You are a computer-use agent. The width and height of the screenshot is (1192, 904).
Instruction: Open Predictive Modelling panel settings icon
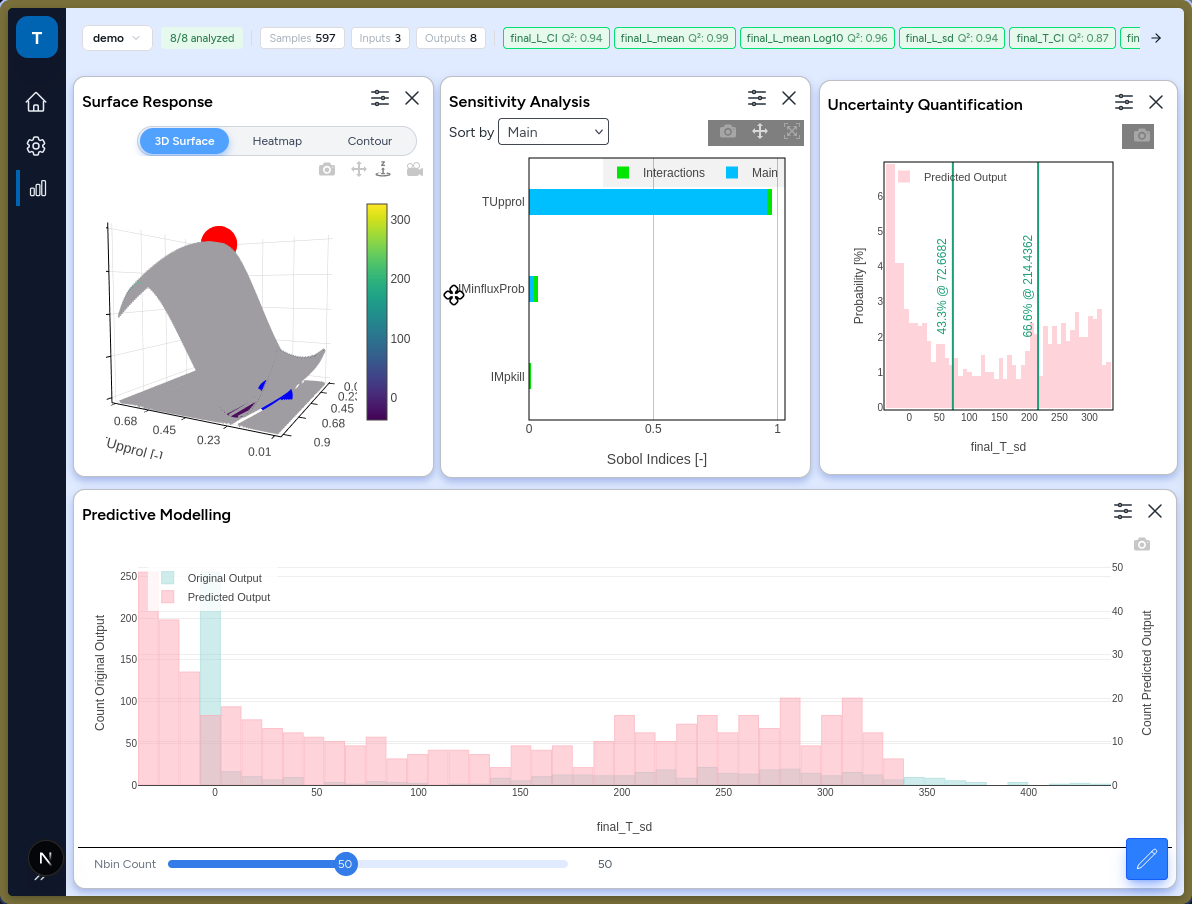tap(1123, 511)
